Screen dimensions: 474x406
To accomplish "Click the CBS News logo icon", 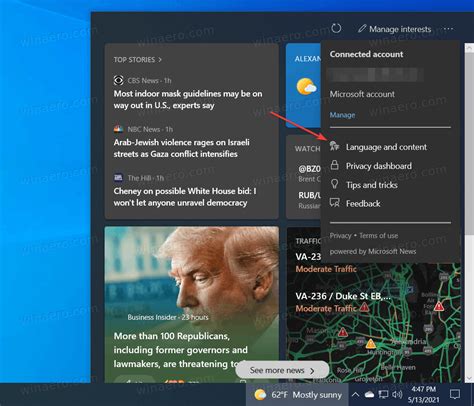I will (118, 80).
